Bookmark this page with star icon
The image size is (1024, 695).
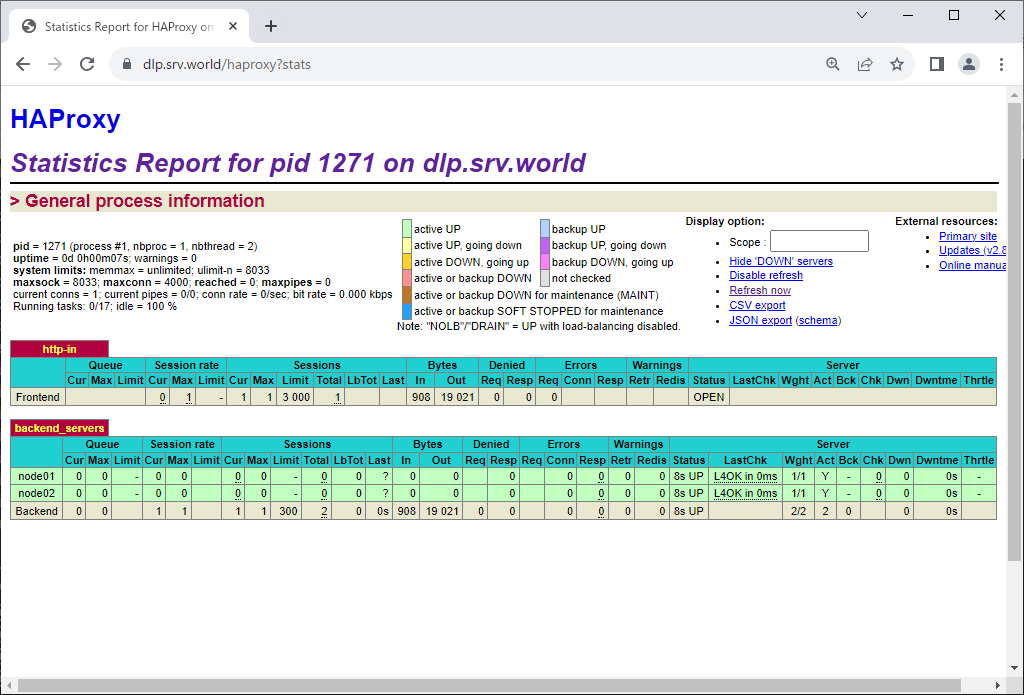(897, 64)
